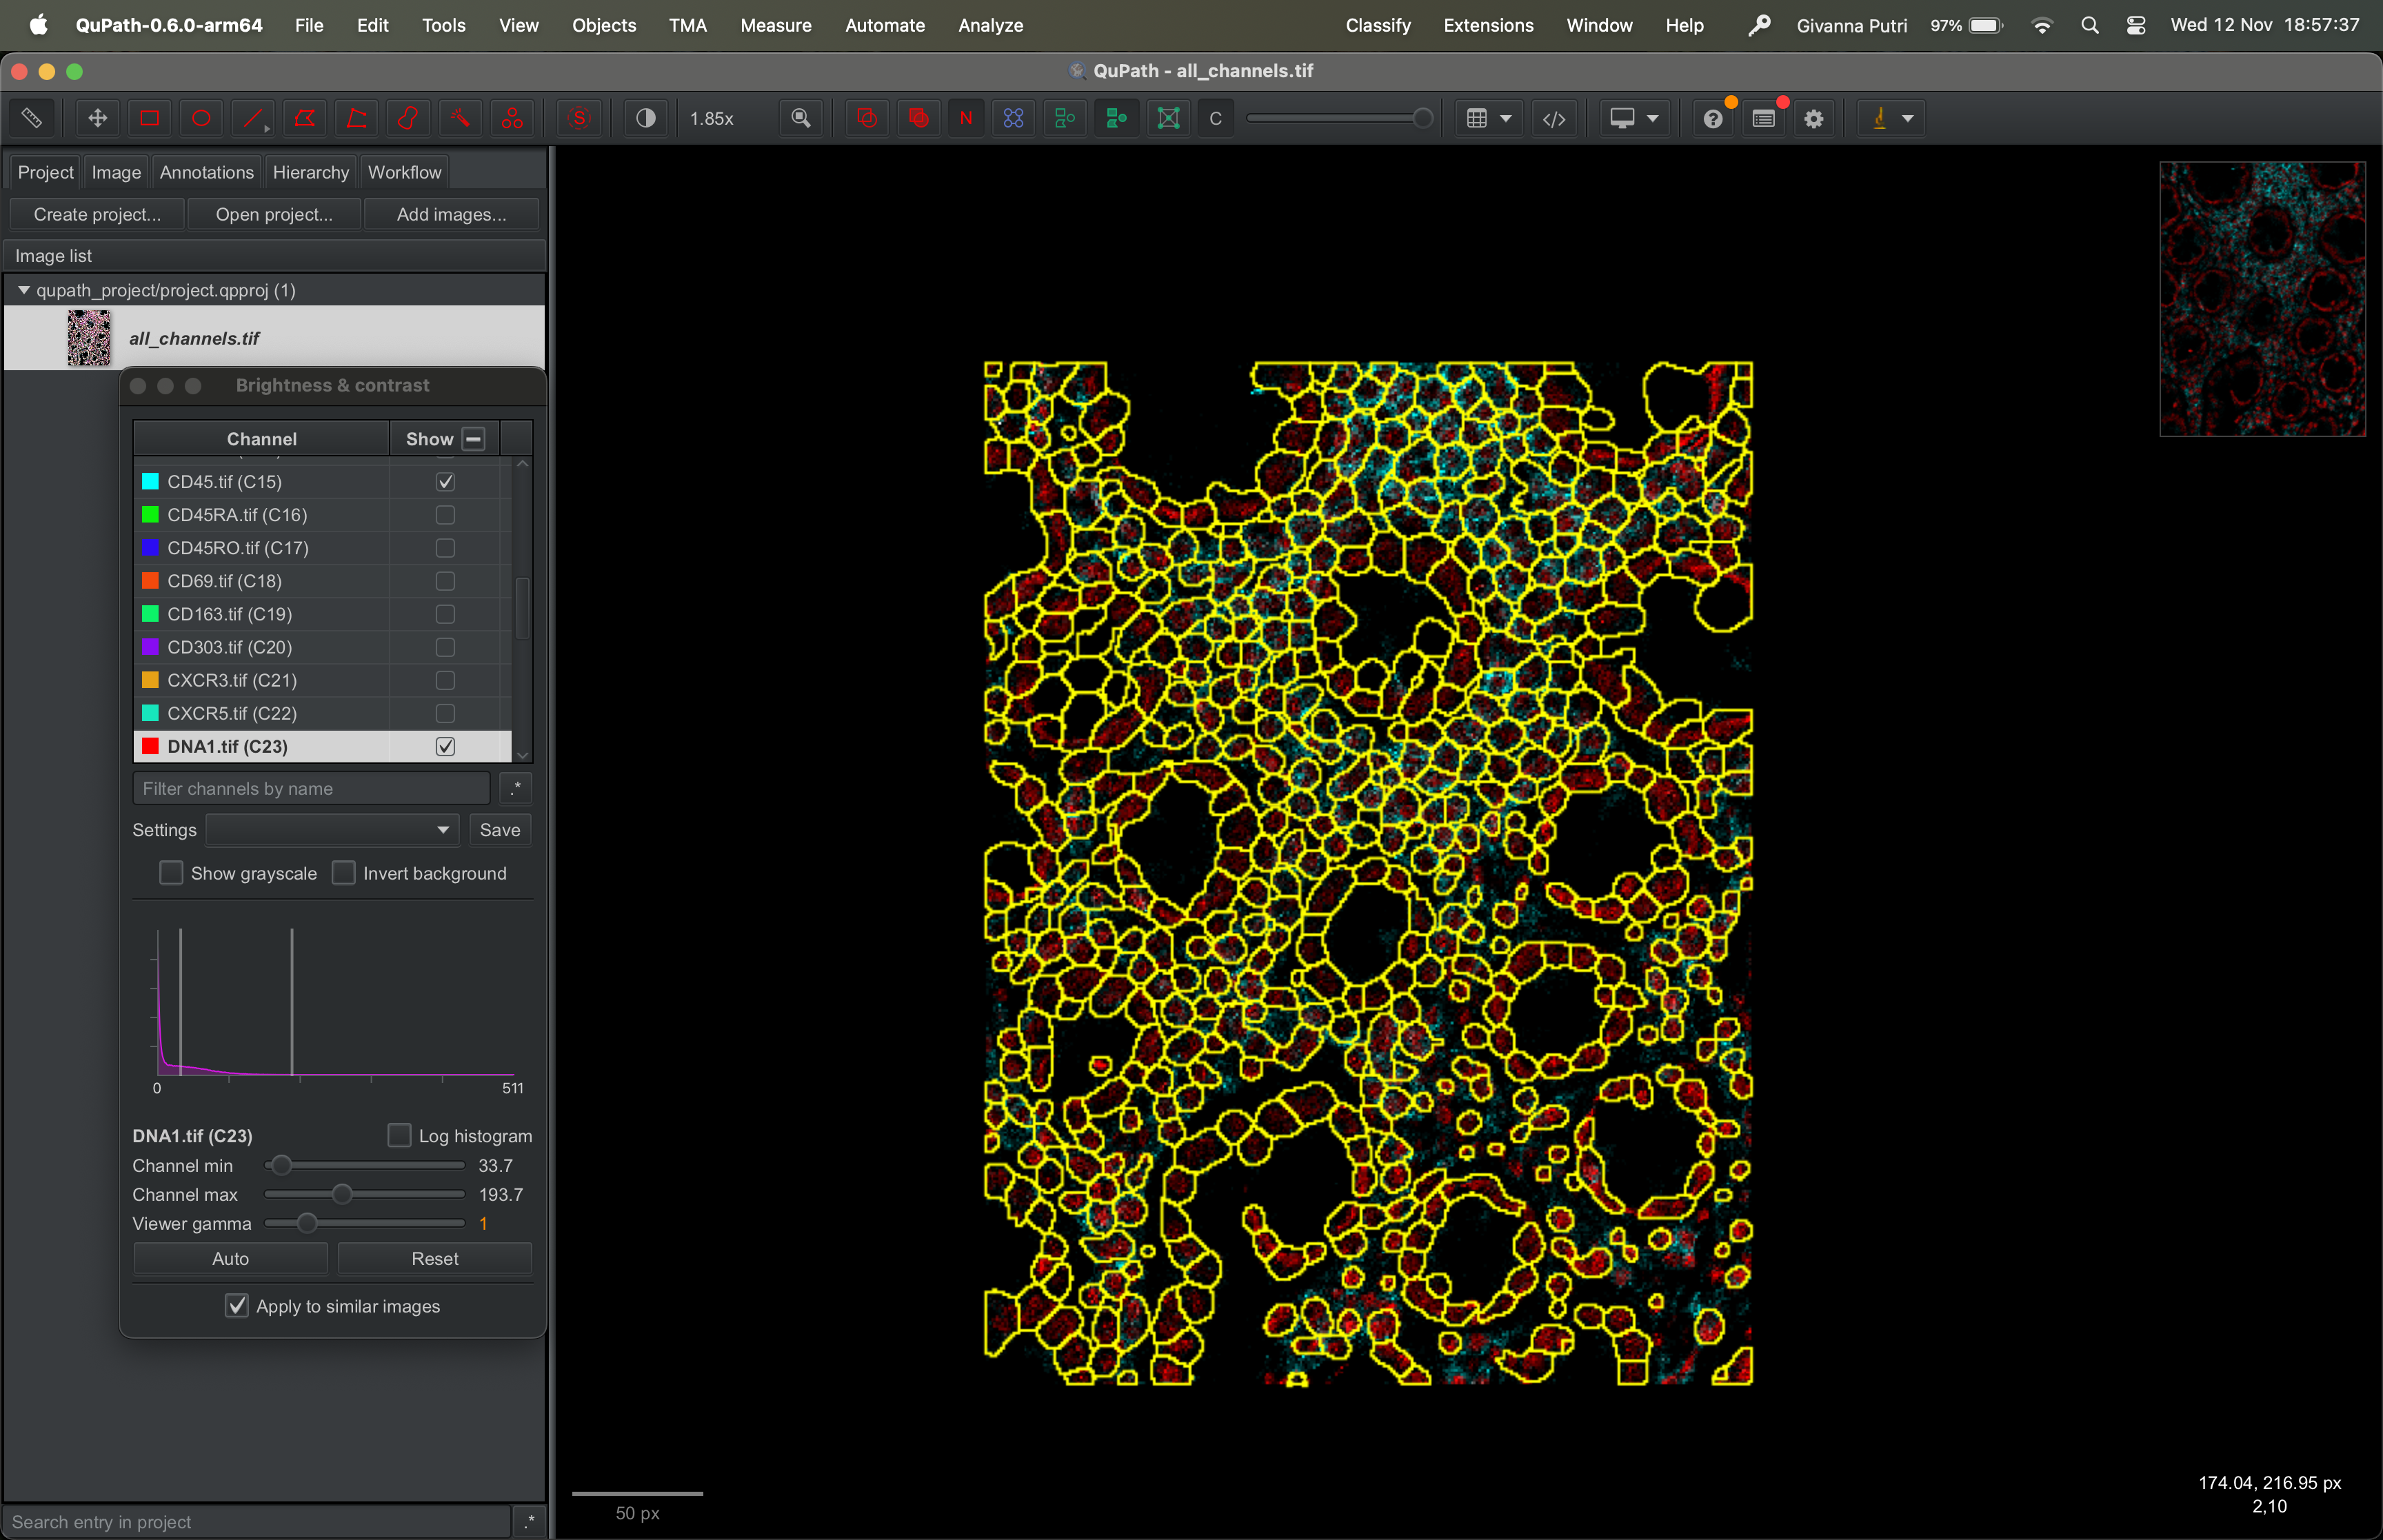
Task: Enable the CD163.tif channel checkbox
Action: [x=445, y=614]
